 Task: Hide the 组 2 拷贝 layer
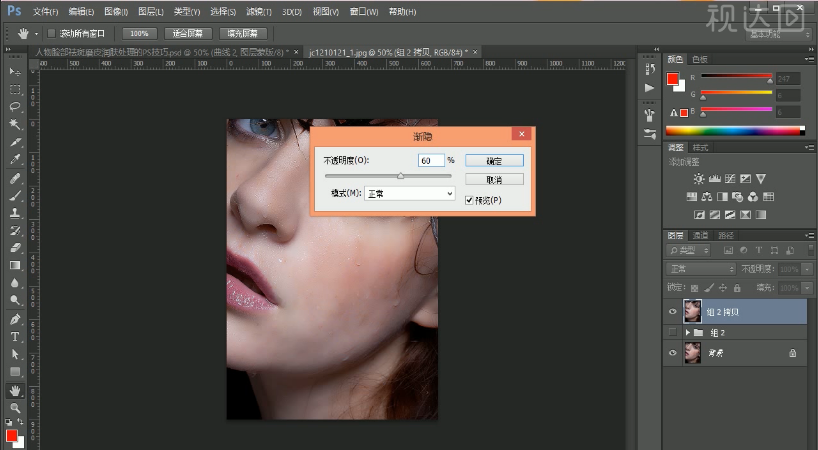click(x=672, y=312)
